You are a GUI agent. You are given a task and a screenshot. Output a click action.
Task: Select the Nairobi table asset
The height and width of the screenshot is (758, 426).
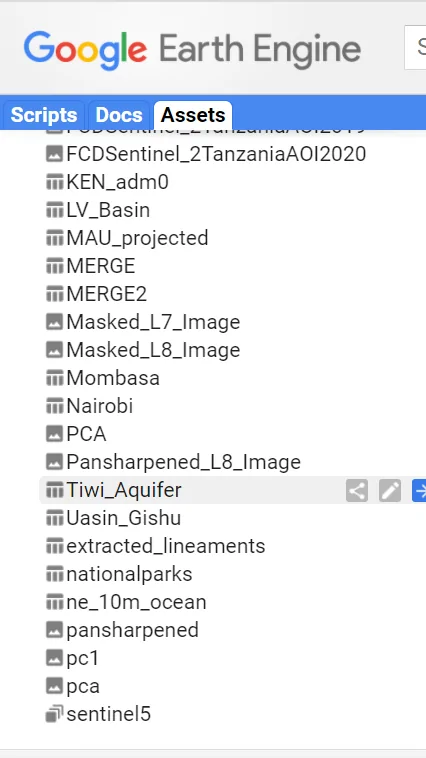point(100,406)
